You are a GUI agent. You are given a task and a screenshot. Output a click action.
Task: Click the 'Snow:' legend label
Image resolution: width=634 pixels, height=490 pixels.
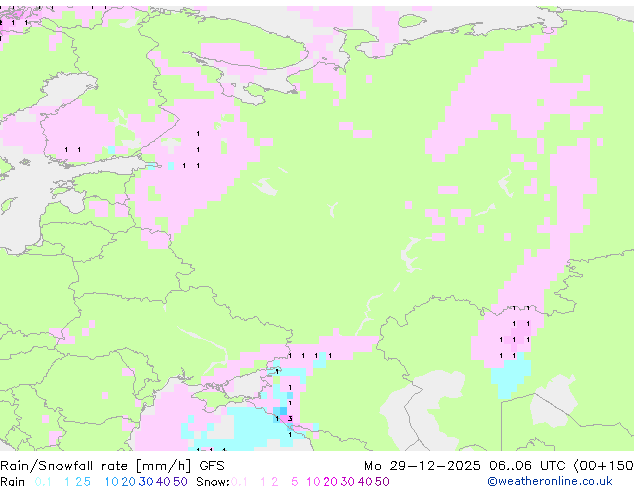(x=213, y=482)
